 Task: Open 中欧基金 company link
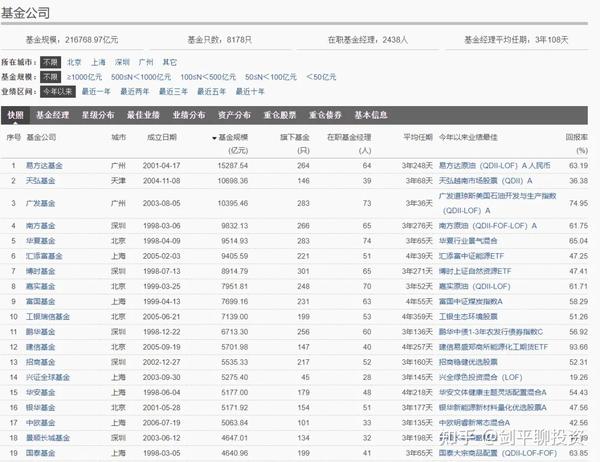pos(41,423)
